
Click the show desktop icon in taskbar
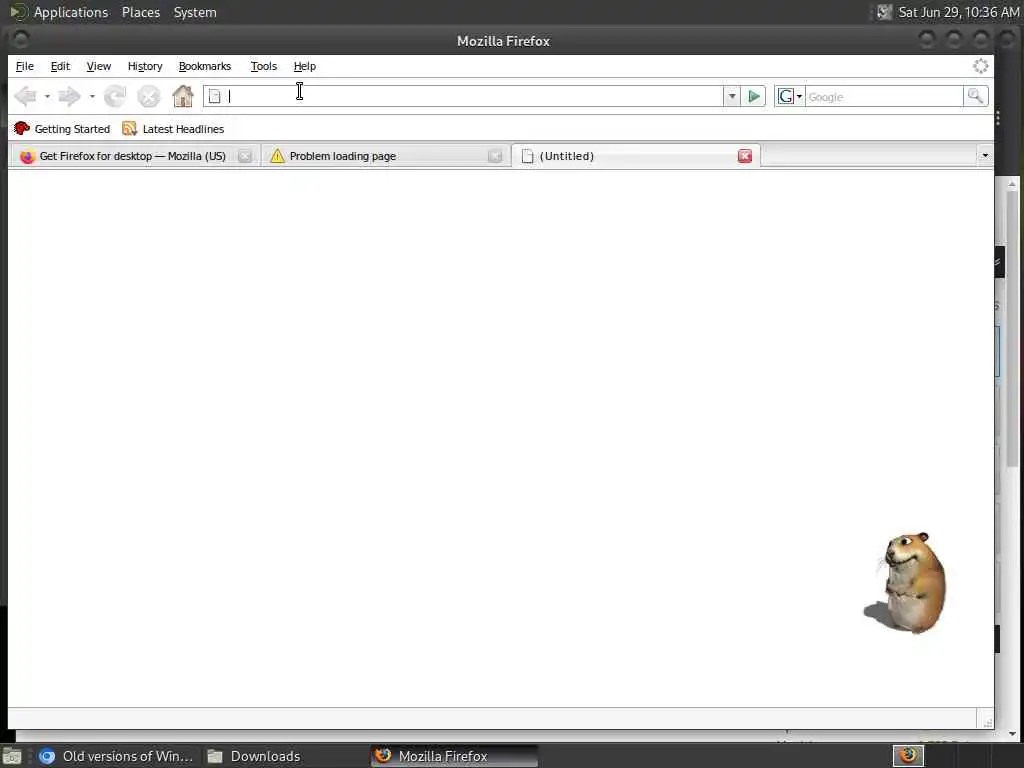click(x=12, y=756)
